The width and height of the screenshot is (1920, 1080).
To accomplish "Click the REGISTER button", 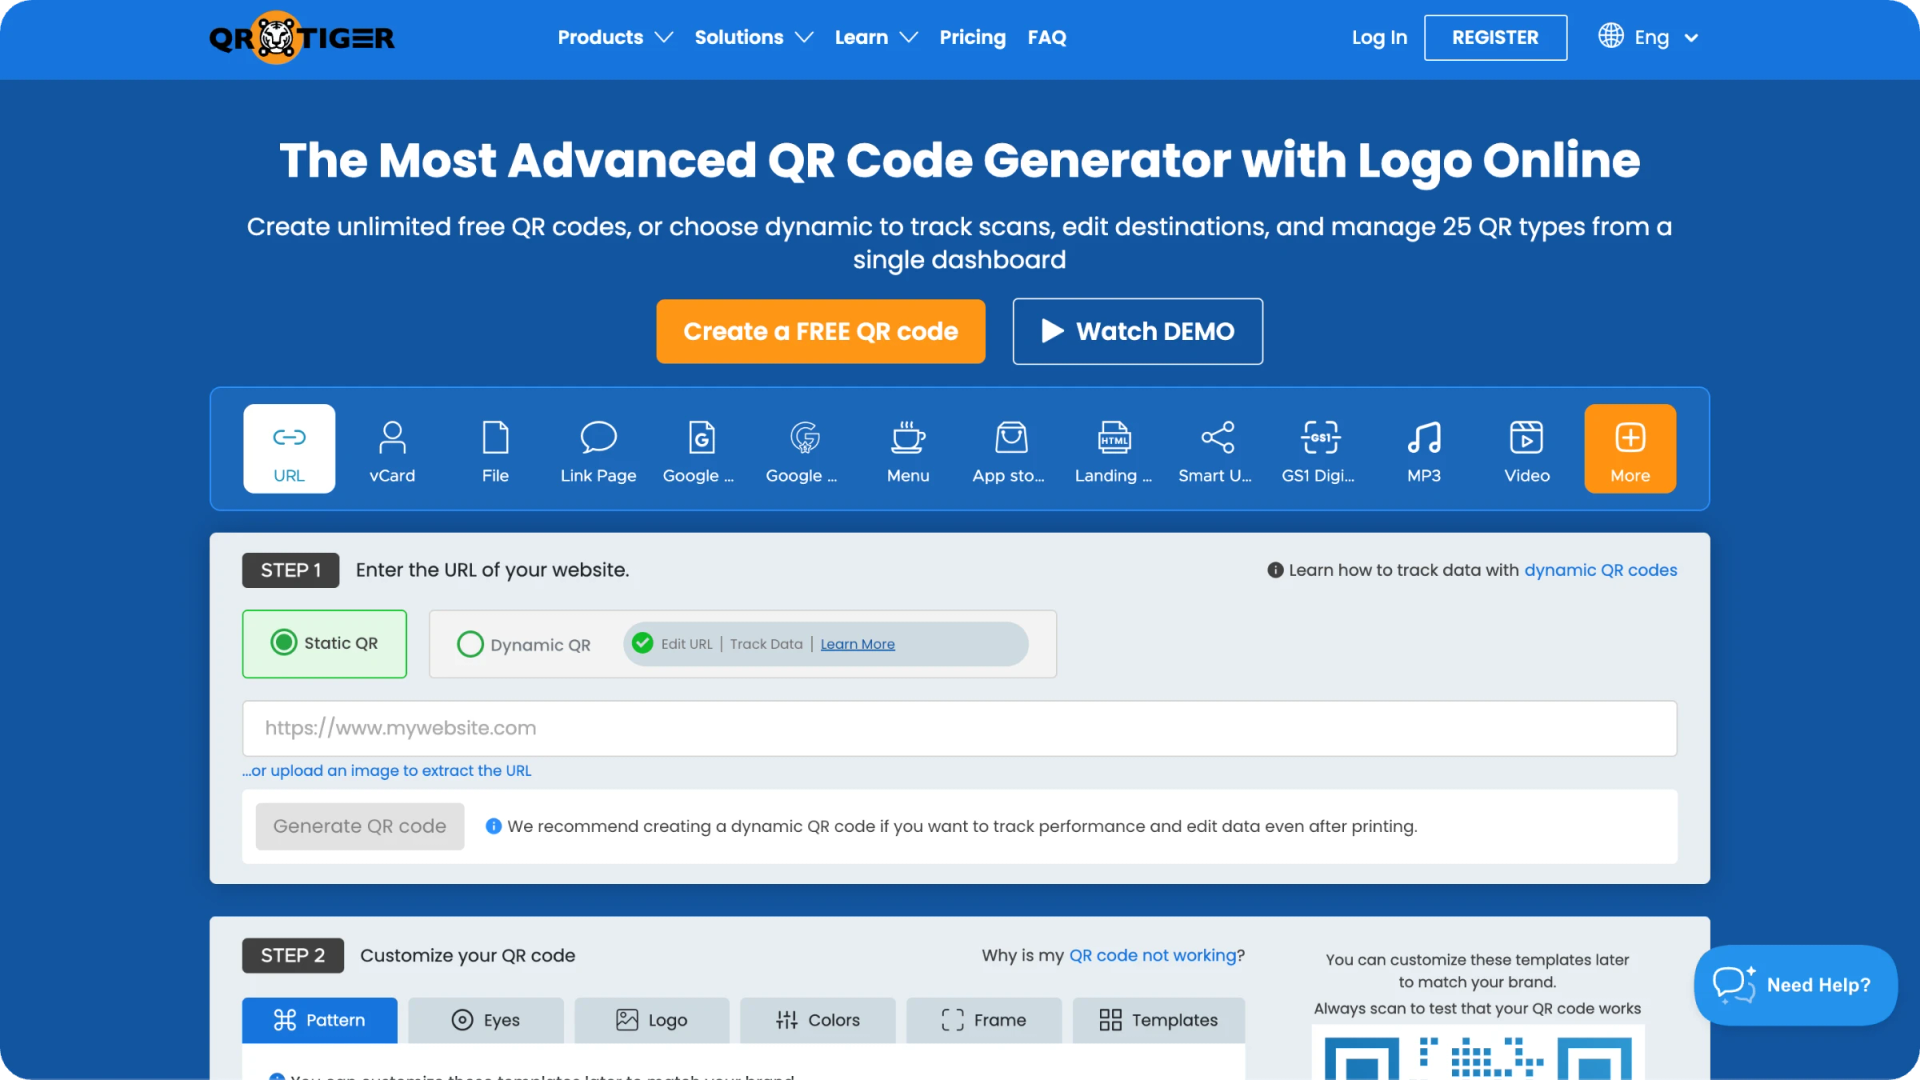I will [x=1495, y=38].
